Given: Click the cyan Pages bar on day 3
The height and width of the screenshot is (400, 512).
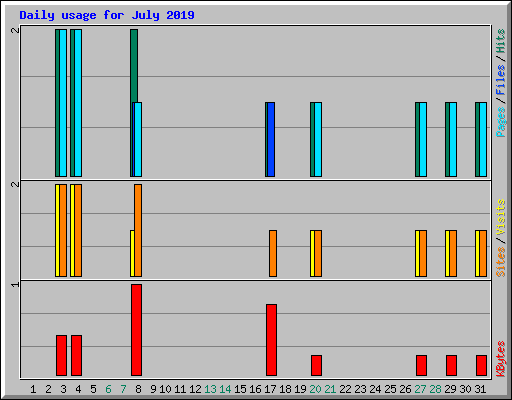Looking at the screenshot, I should pos(63,103).
